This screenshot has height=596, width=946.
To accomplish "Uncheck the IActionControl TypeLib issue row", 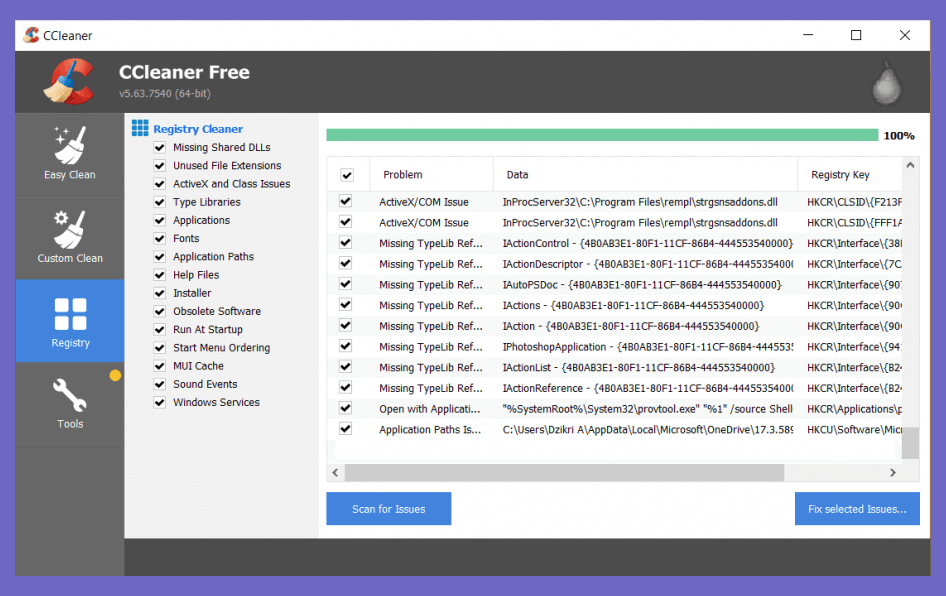I will coord(345,243).
